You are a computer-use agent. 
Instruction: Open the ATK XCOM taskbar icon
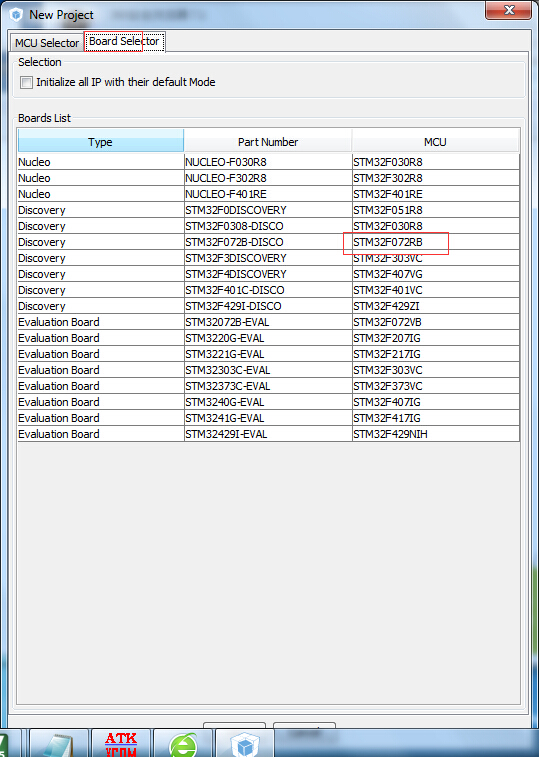click(121, 743)
